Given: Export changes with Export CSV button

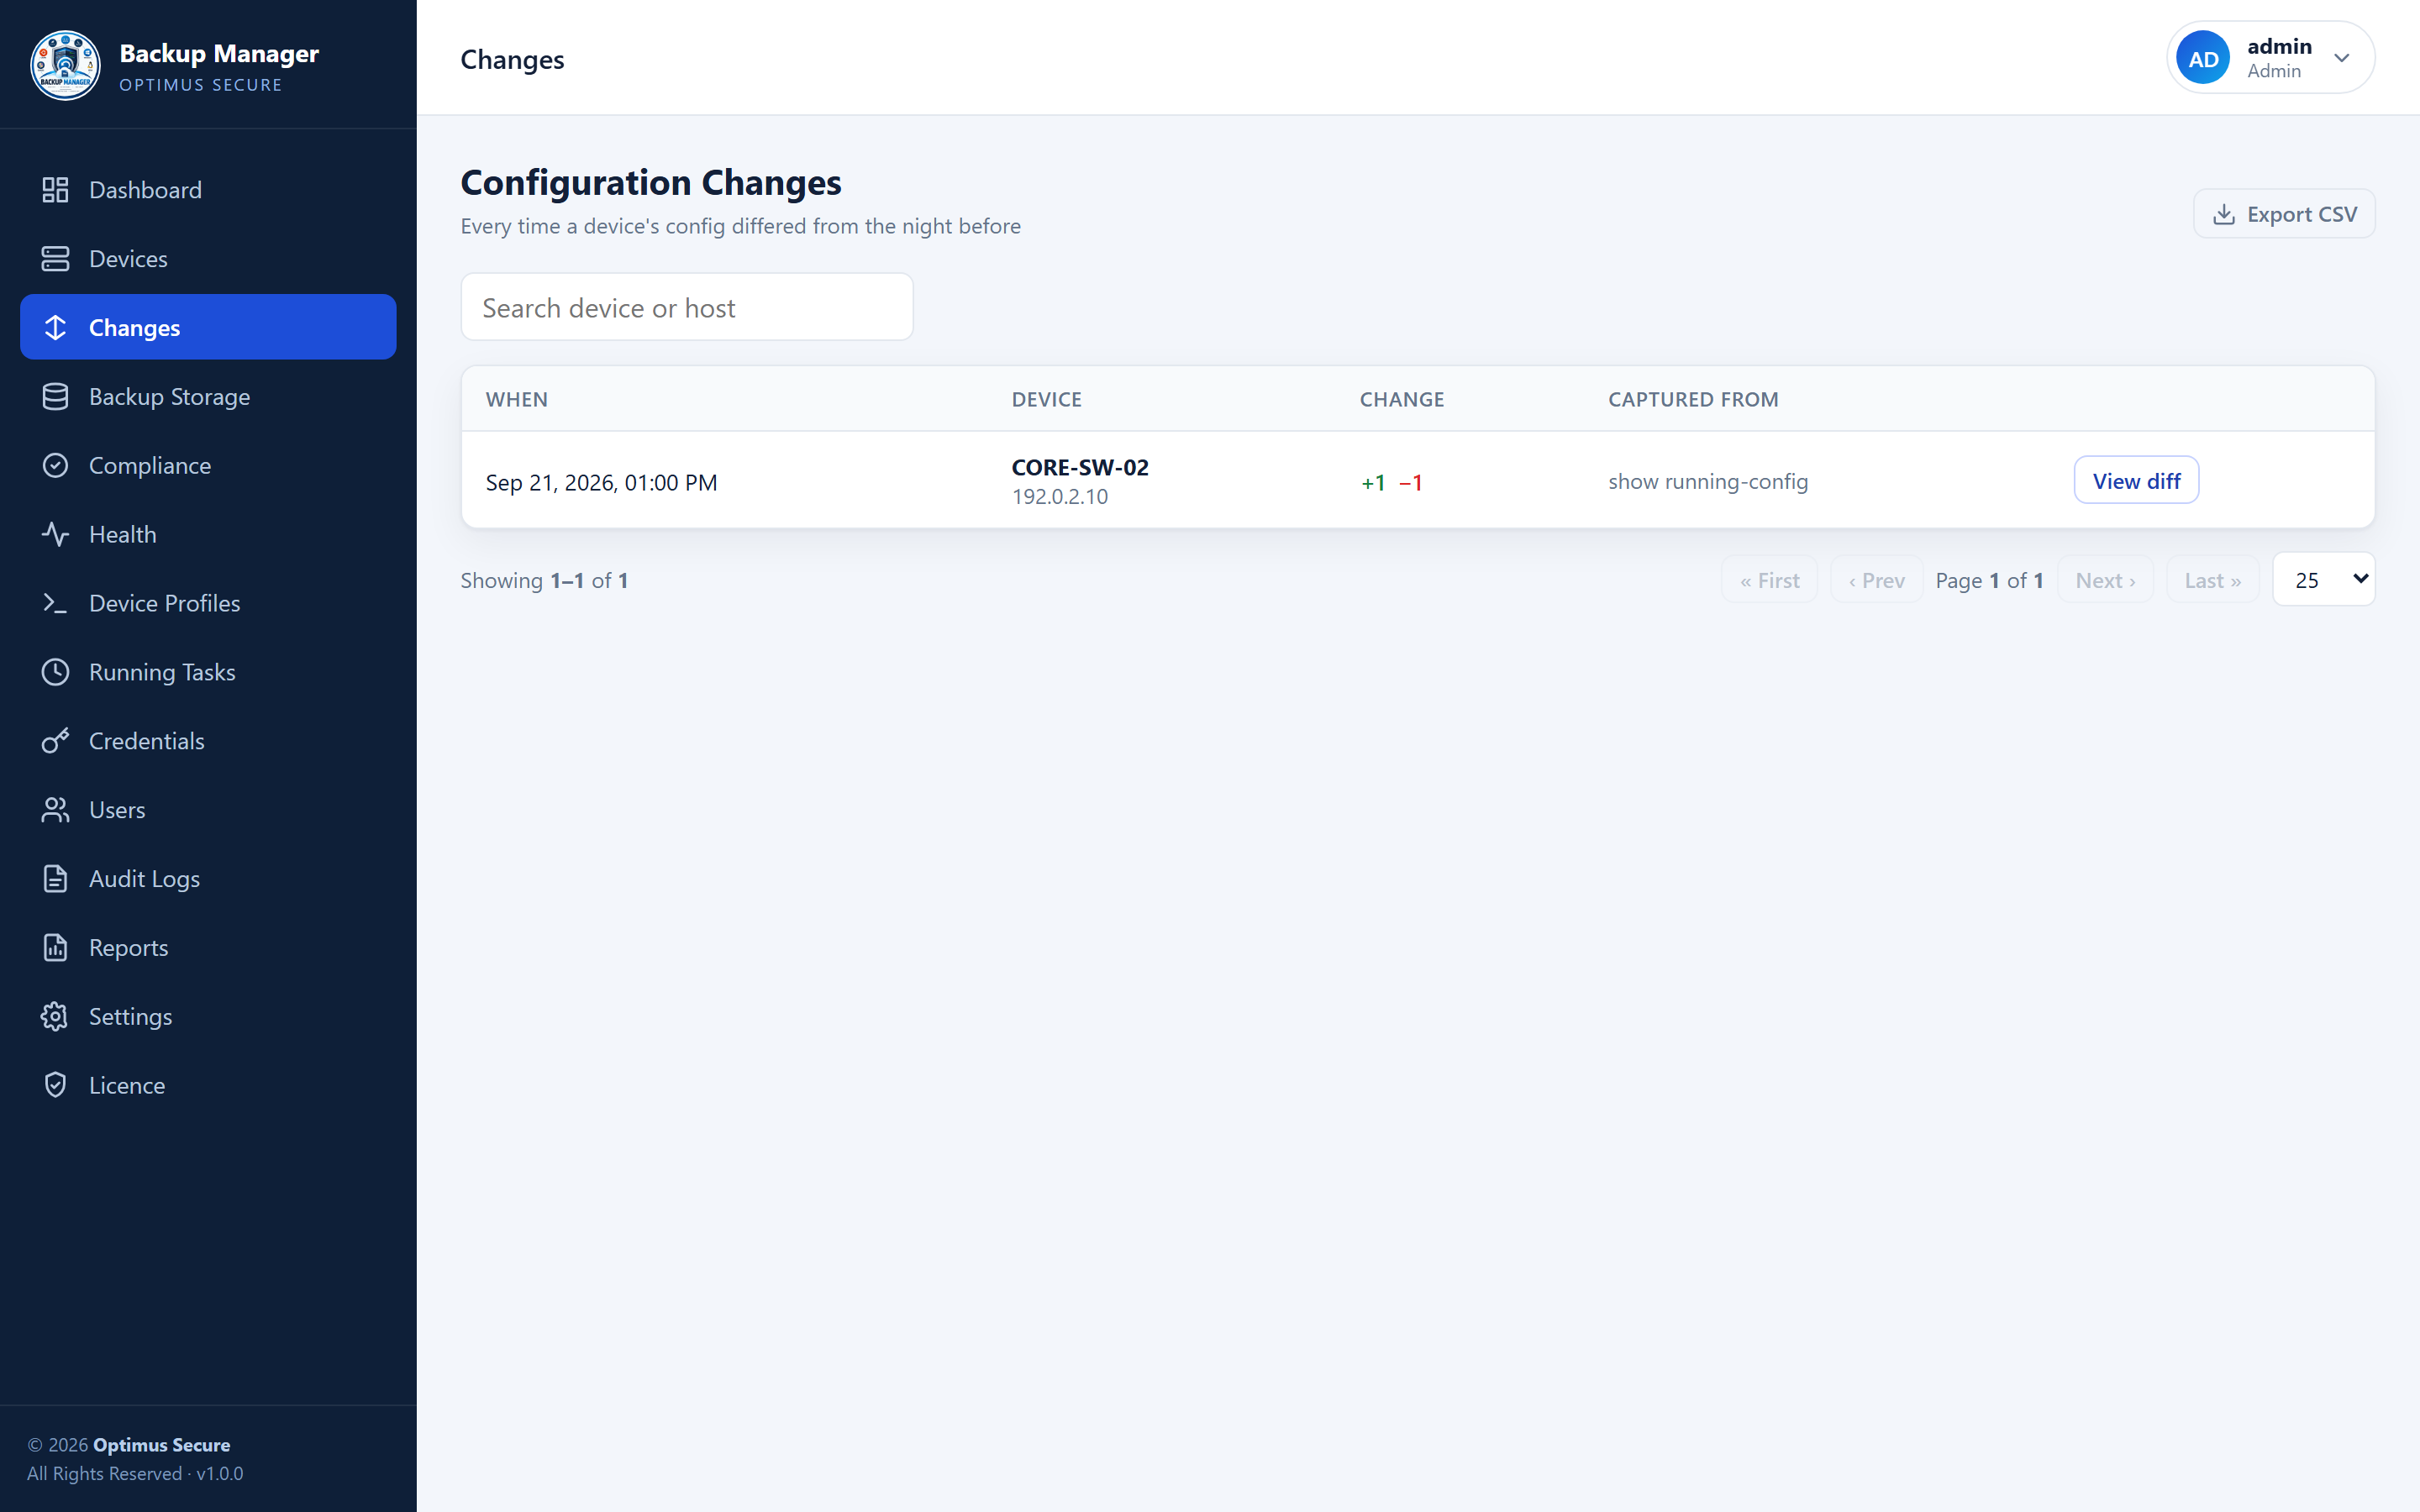Looking at the screenshot, I should point(2284,214).
